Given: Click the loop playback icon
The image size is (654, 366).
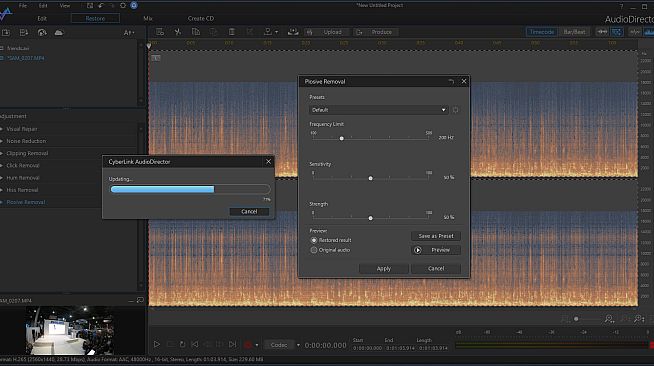Looking at the screenshot, I should click(182, 344).
